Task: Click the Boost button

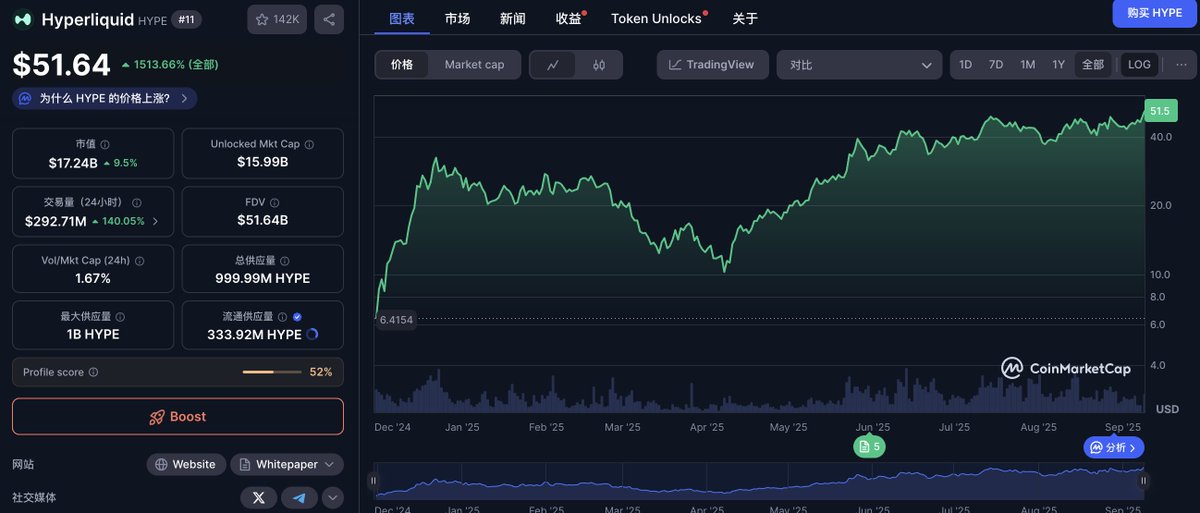Action: click(x=178, y=416)
